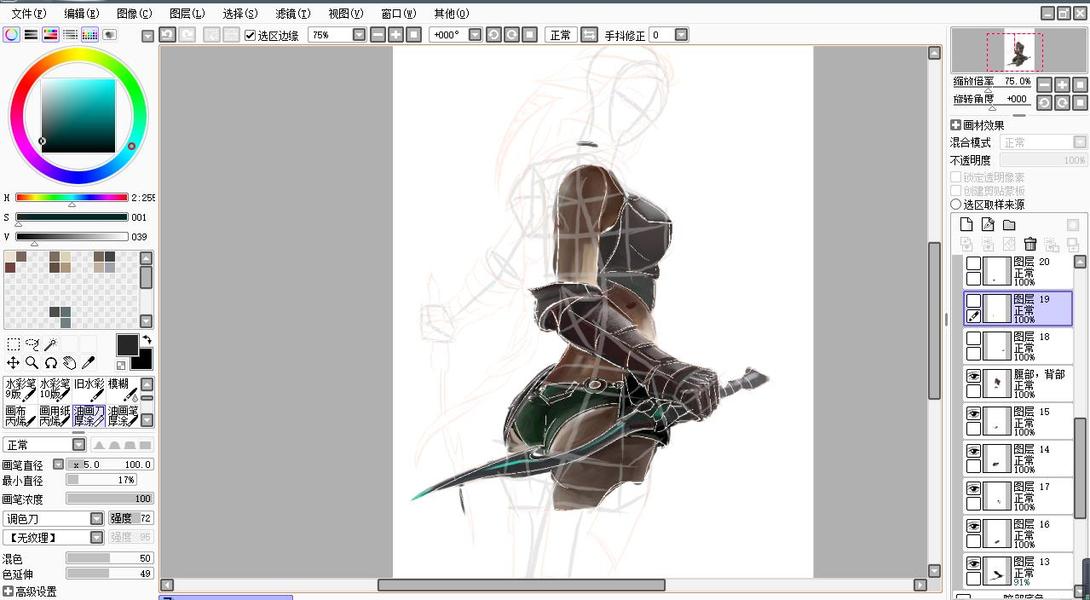This screenshot has height=600, width=1090.
Task: Select the rectangular selection tool
Action: 13,344
